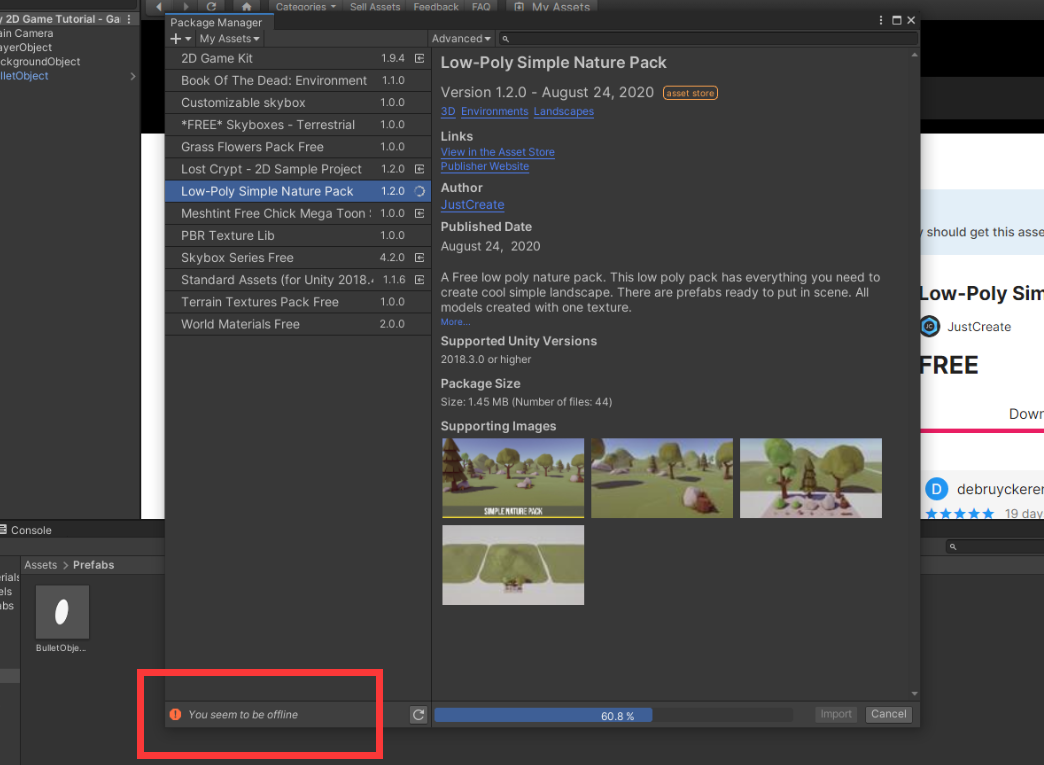Open the Categories dropdown

pos(305,7)
